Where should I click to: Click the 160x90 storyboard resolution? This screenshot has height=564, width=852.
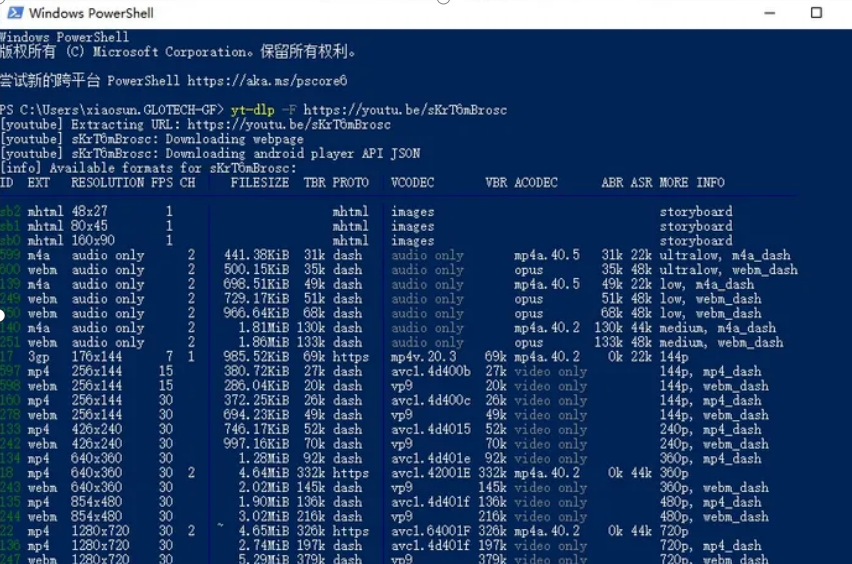click(93, 241)
